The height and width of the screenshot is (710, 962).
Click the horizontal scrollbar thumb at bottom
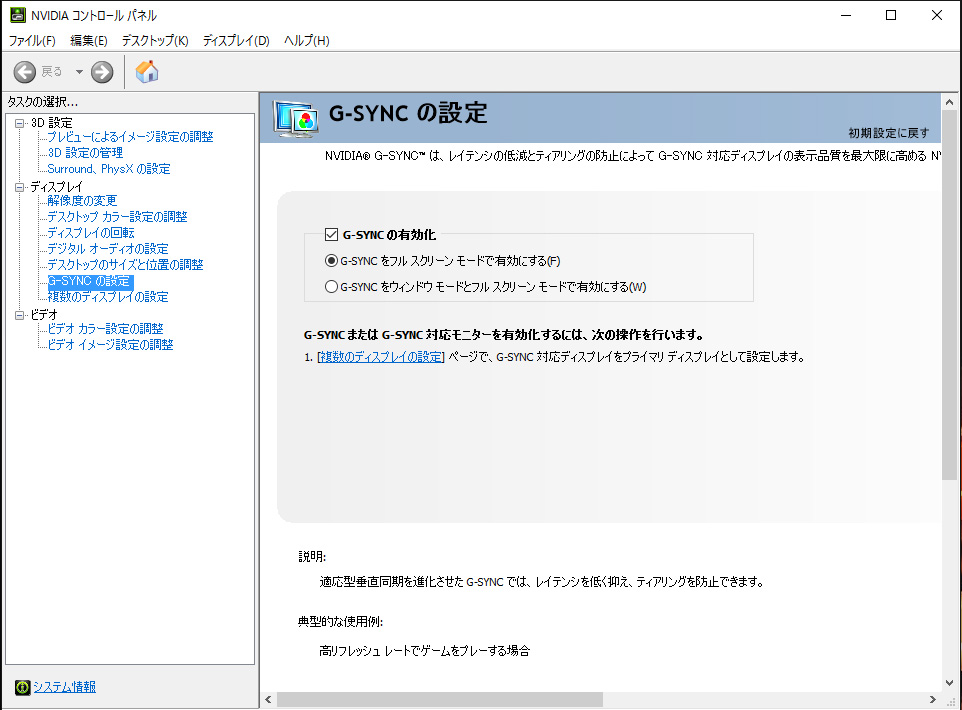pos(440,700)
